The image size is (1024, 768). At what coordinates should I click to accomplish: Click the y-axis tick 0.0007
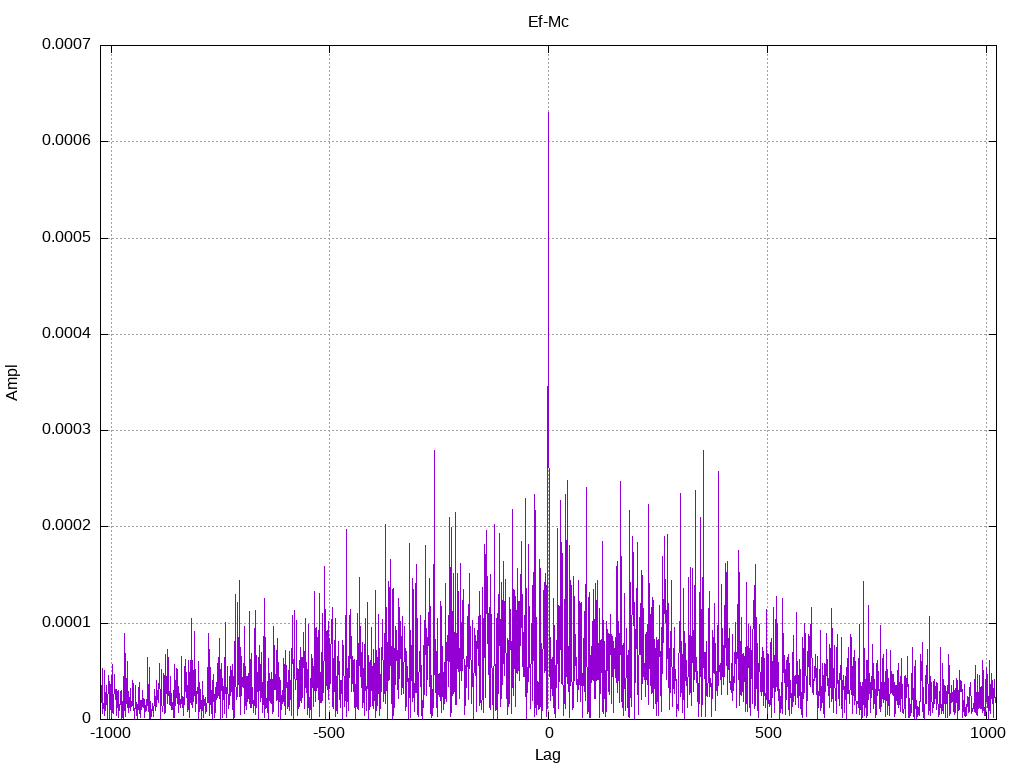(x=66, y=44)
